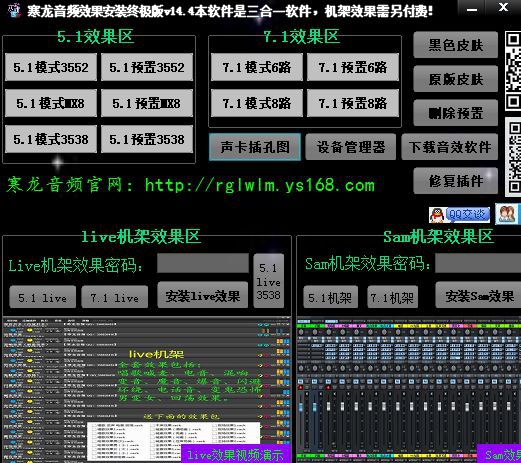Viewport: 521px width, 463px height.
Task: Select 5.1模式3538 mode
Action: (x=51, y=139)
